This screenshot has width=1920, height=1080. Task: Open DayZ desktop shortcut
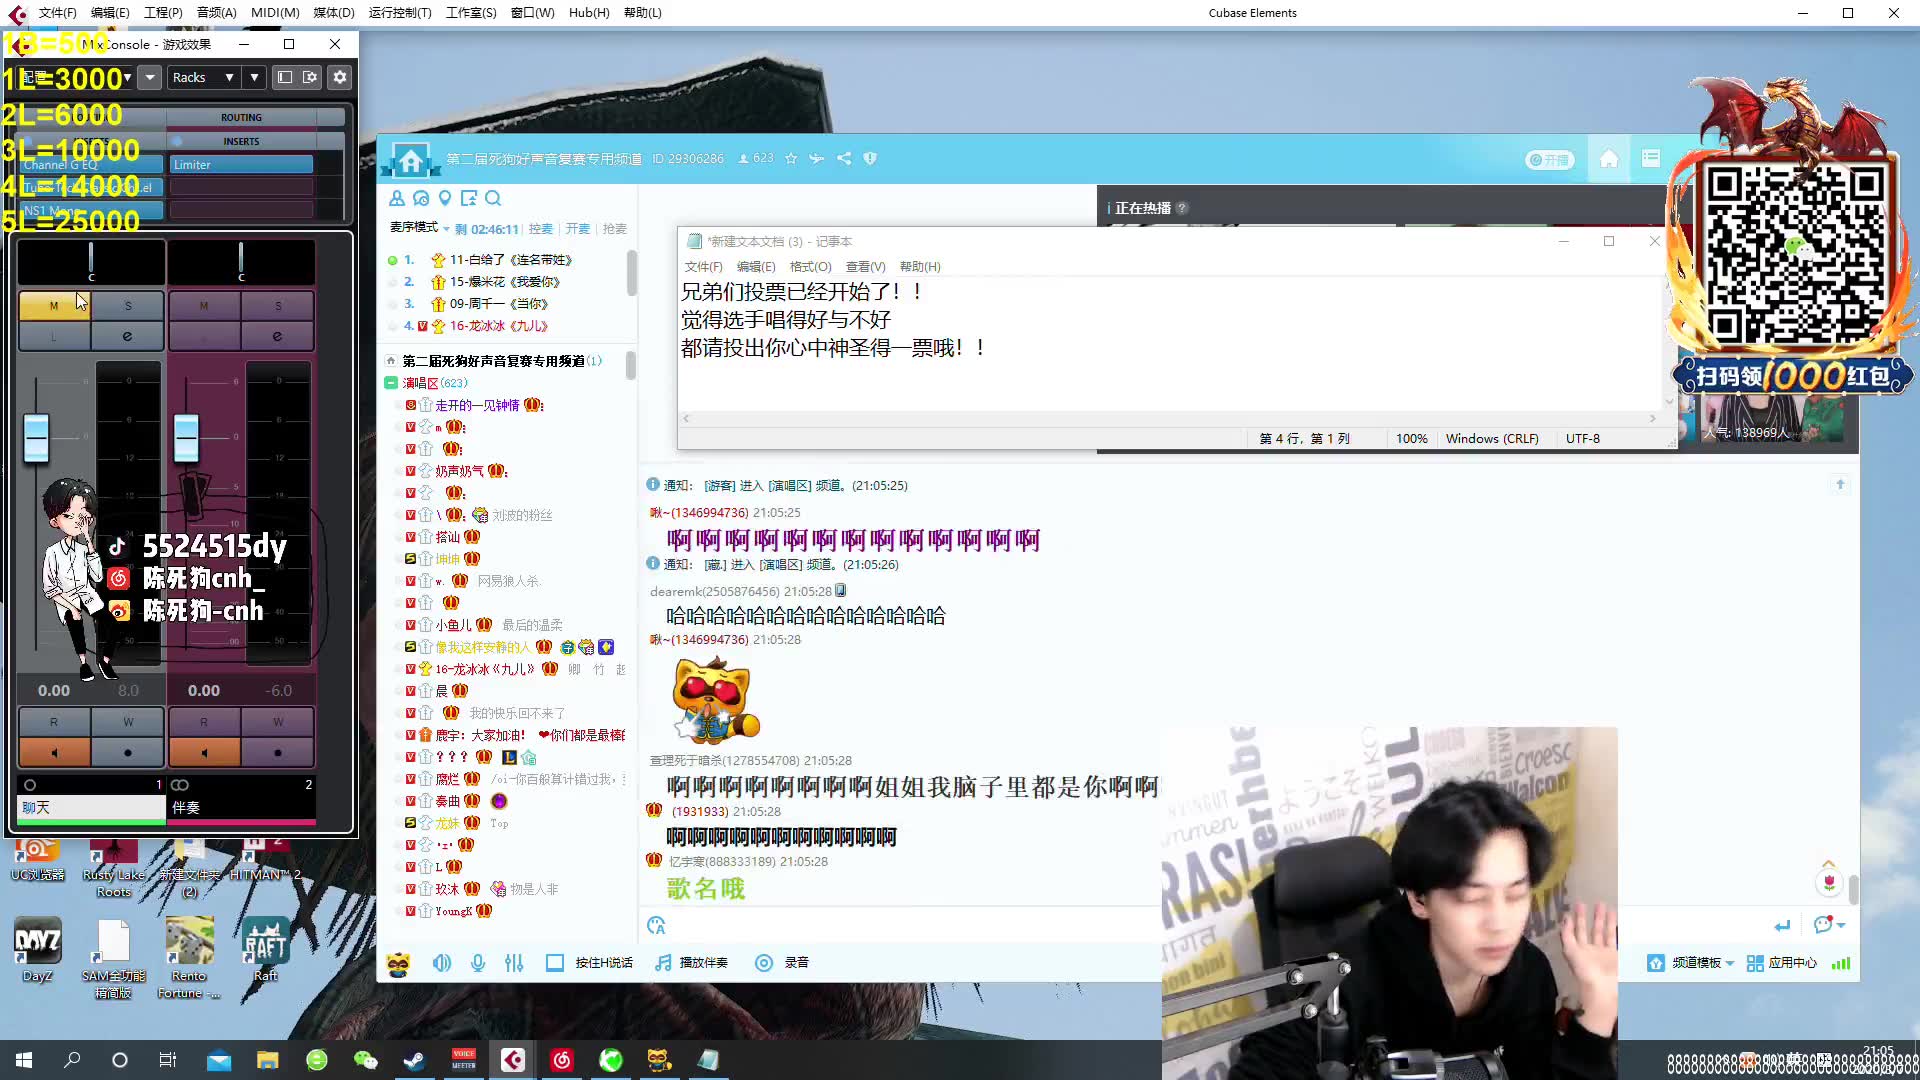37,951
